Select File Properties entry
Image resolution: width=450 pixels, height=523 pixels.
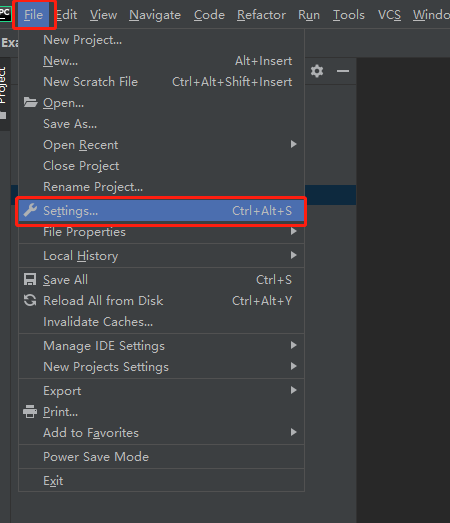pyautogui.click(x=161, y=232)
